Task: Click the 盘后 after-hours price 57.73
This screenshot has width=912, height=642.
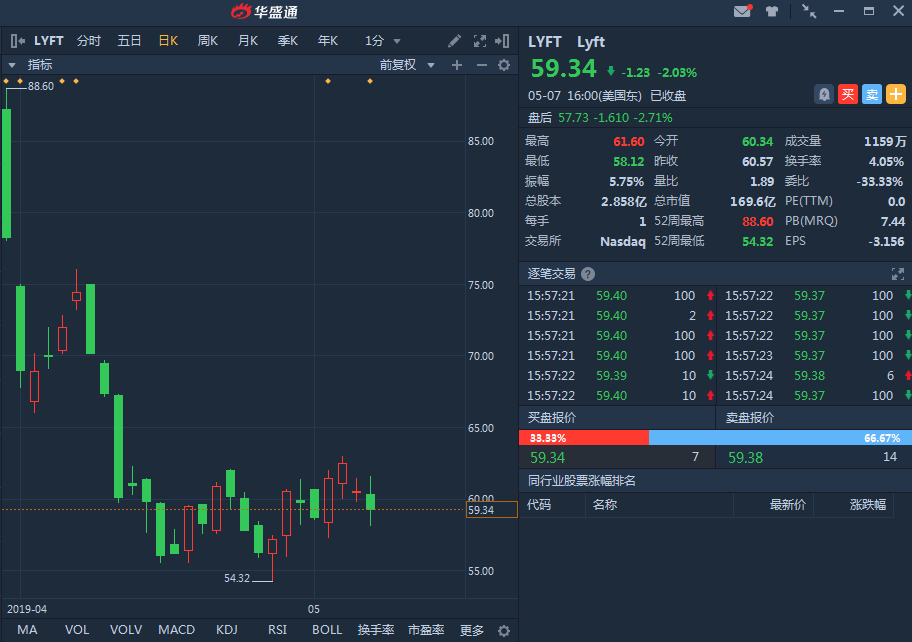Action: click(x=573, y=117)
